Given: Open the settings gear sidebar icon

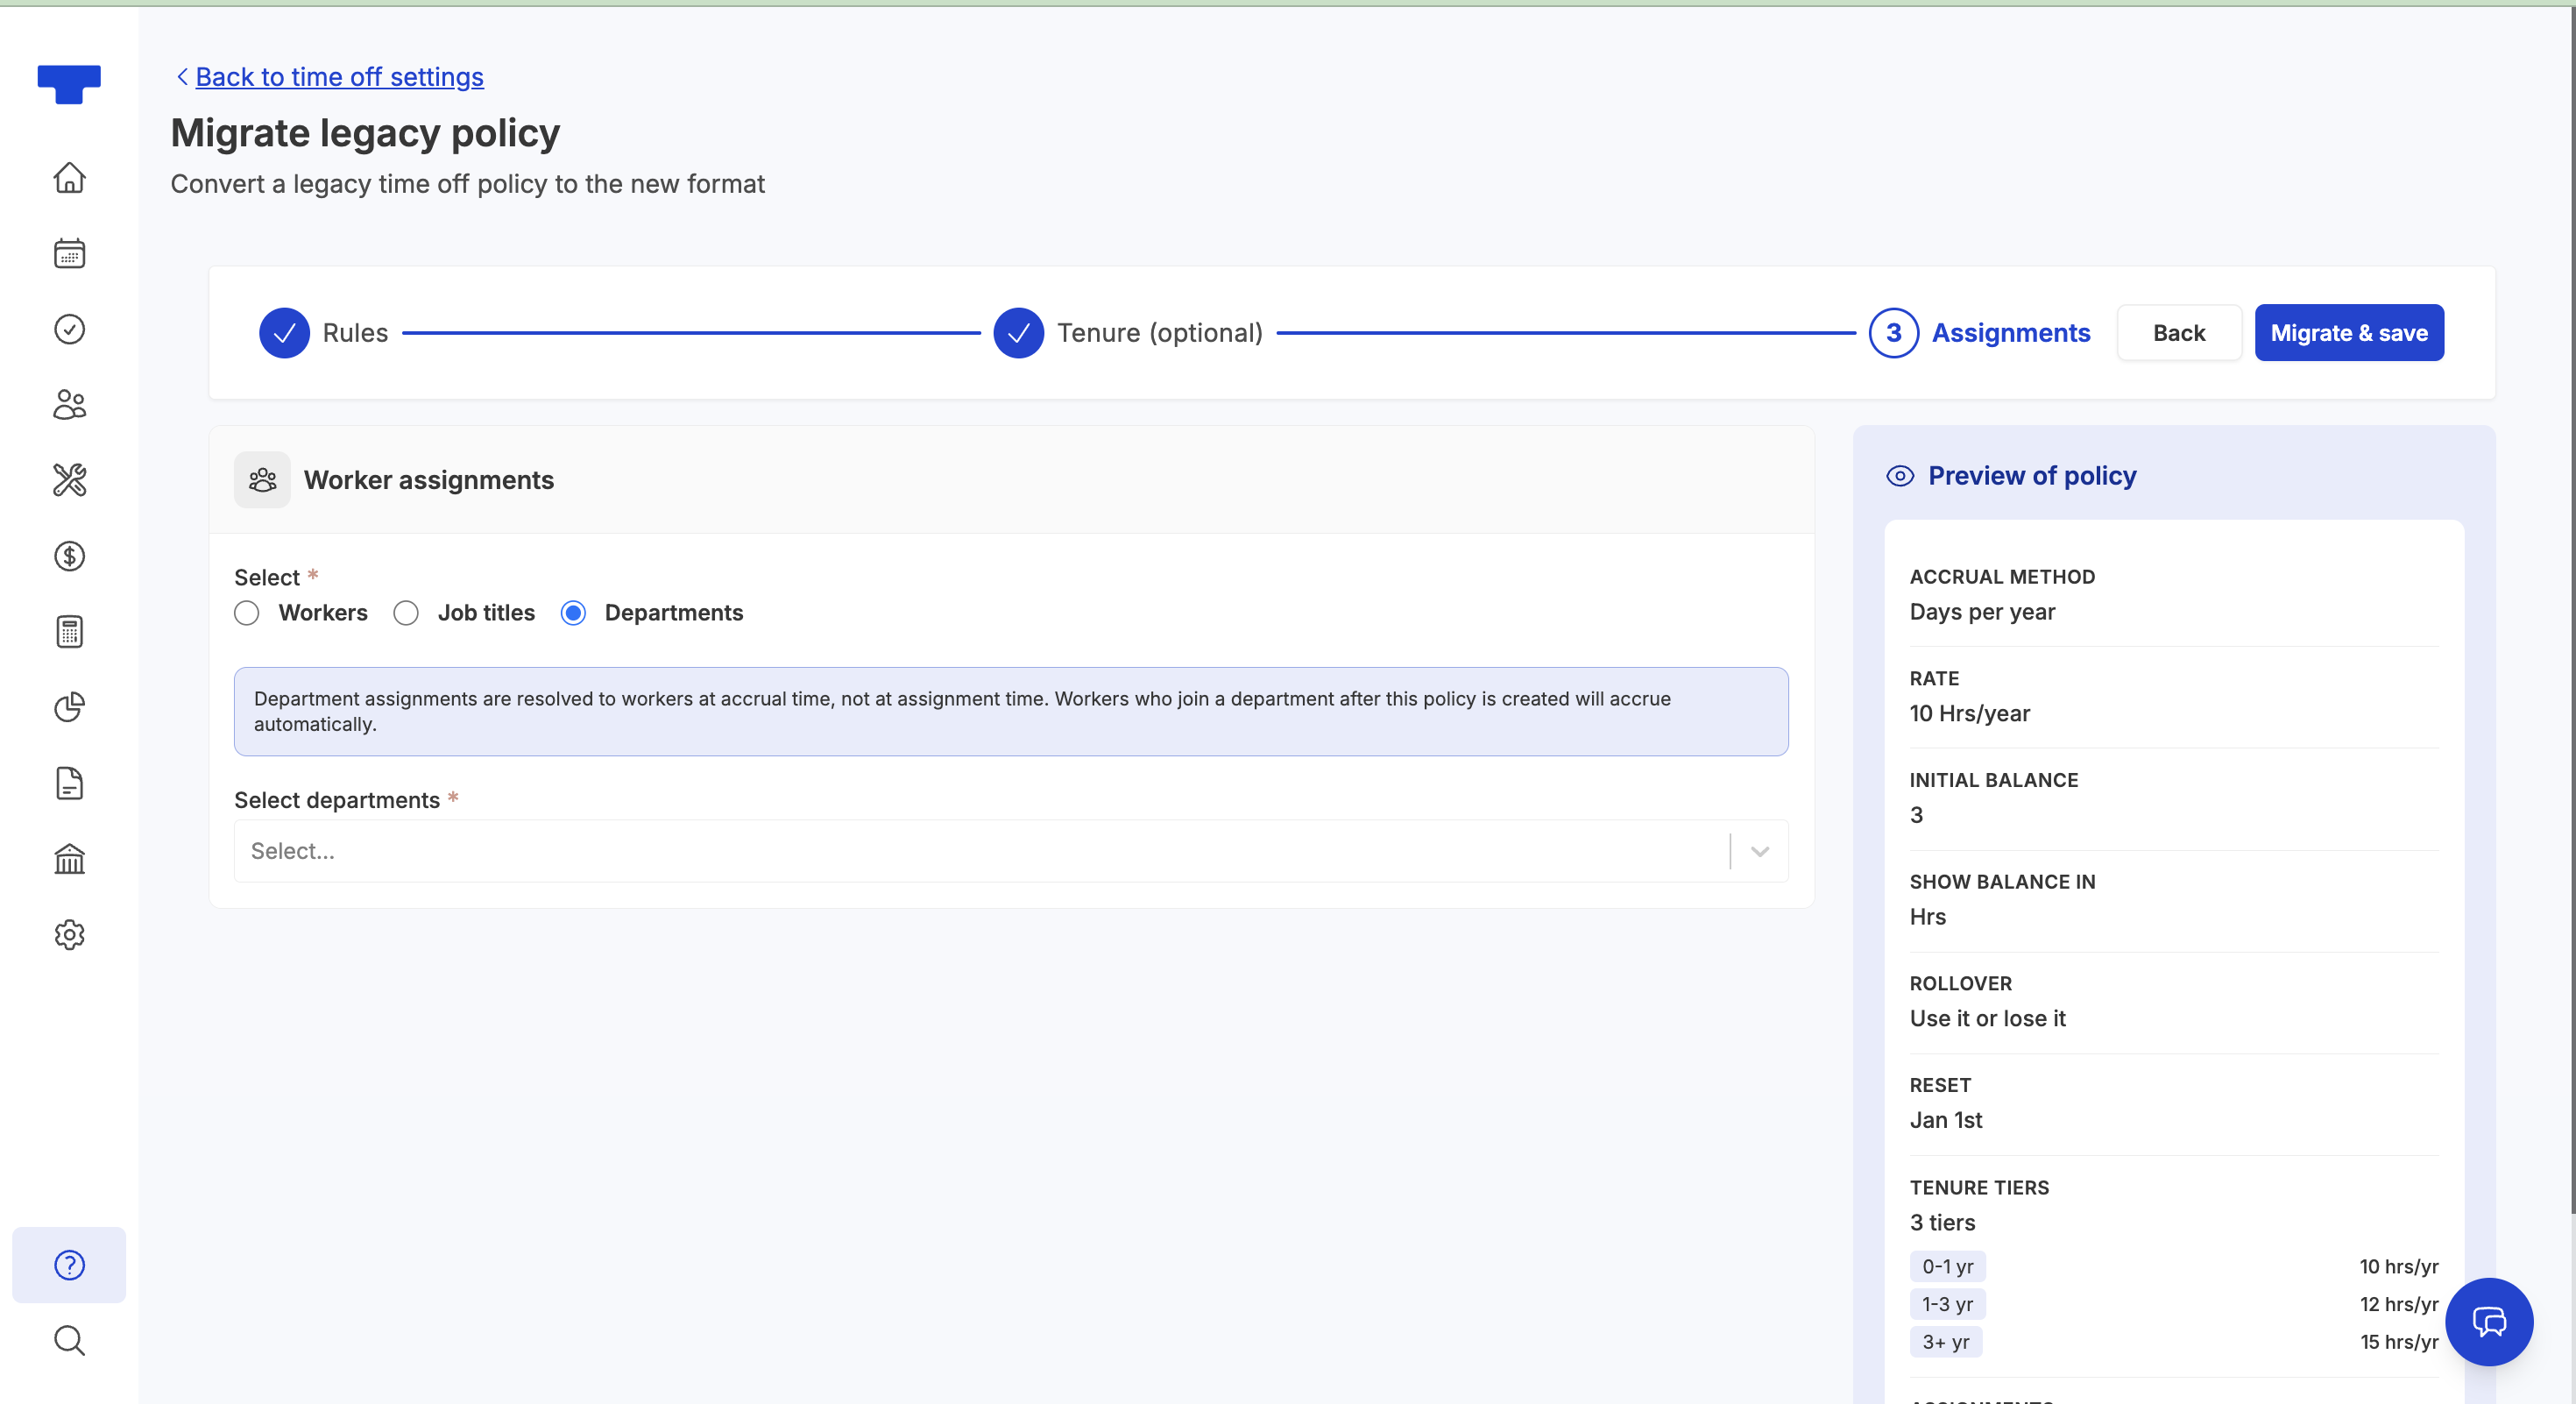Looking at the screenshot, I should coord(69,934).
